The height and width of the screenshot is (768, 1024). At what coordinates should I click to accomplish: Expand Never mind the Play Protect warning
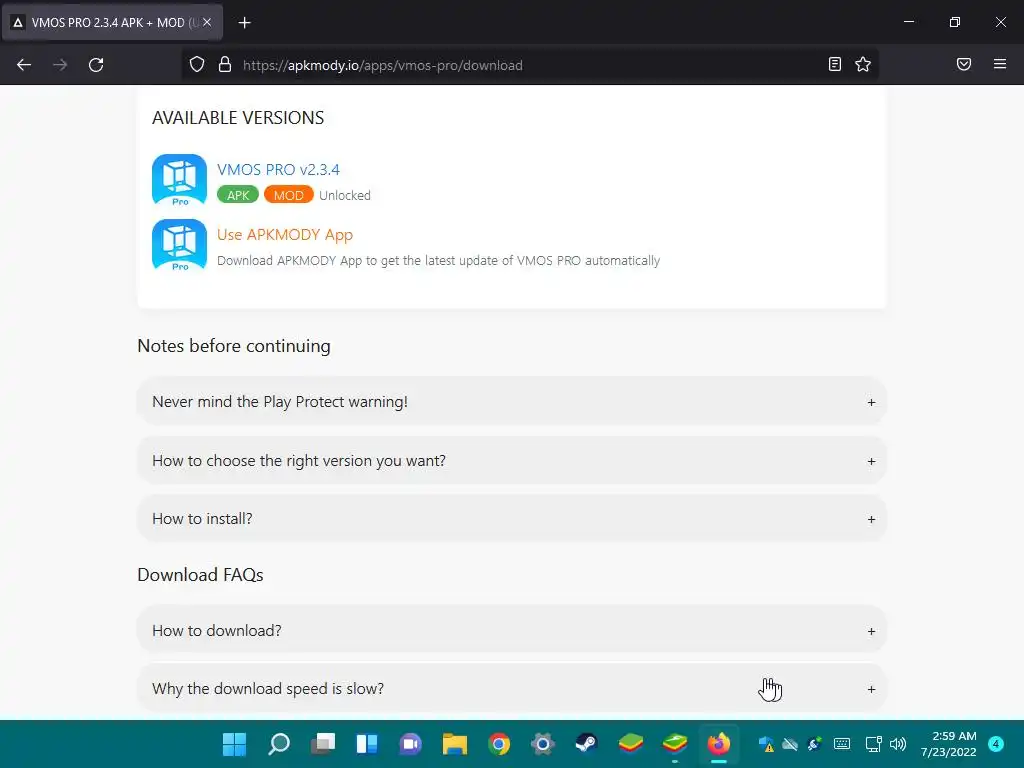511,402
